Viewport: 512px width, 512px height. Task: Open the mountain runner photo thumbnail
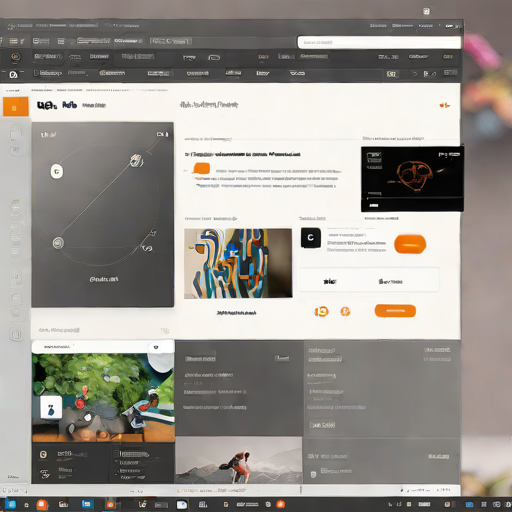pyautogui.click(x=239, y=460)
